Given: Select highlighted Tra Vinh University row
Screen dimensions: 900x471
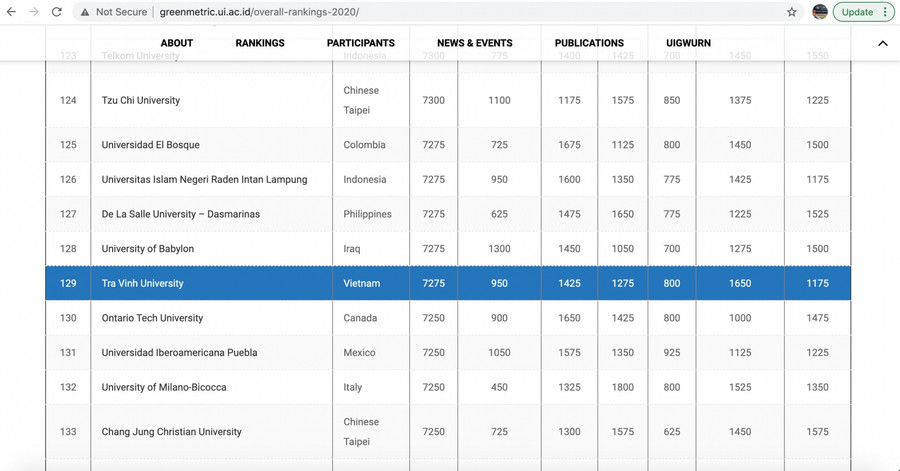Looking at the screenshot, I should [448, 283].
